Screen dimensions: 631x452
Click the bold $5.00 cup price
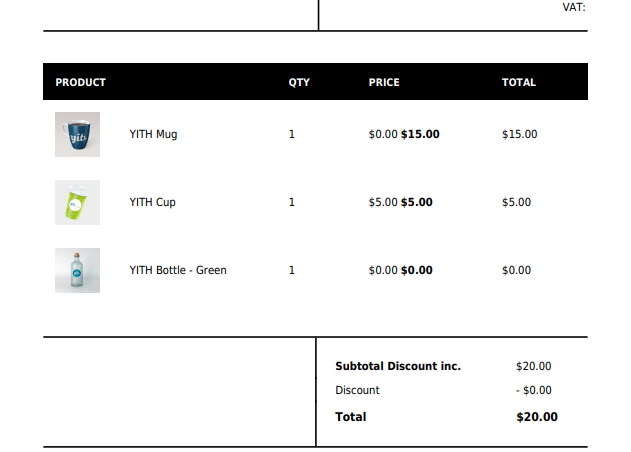417,202
